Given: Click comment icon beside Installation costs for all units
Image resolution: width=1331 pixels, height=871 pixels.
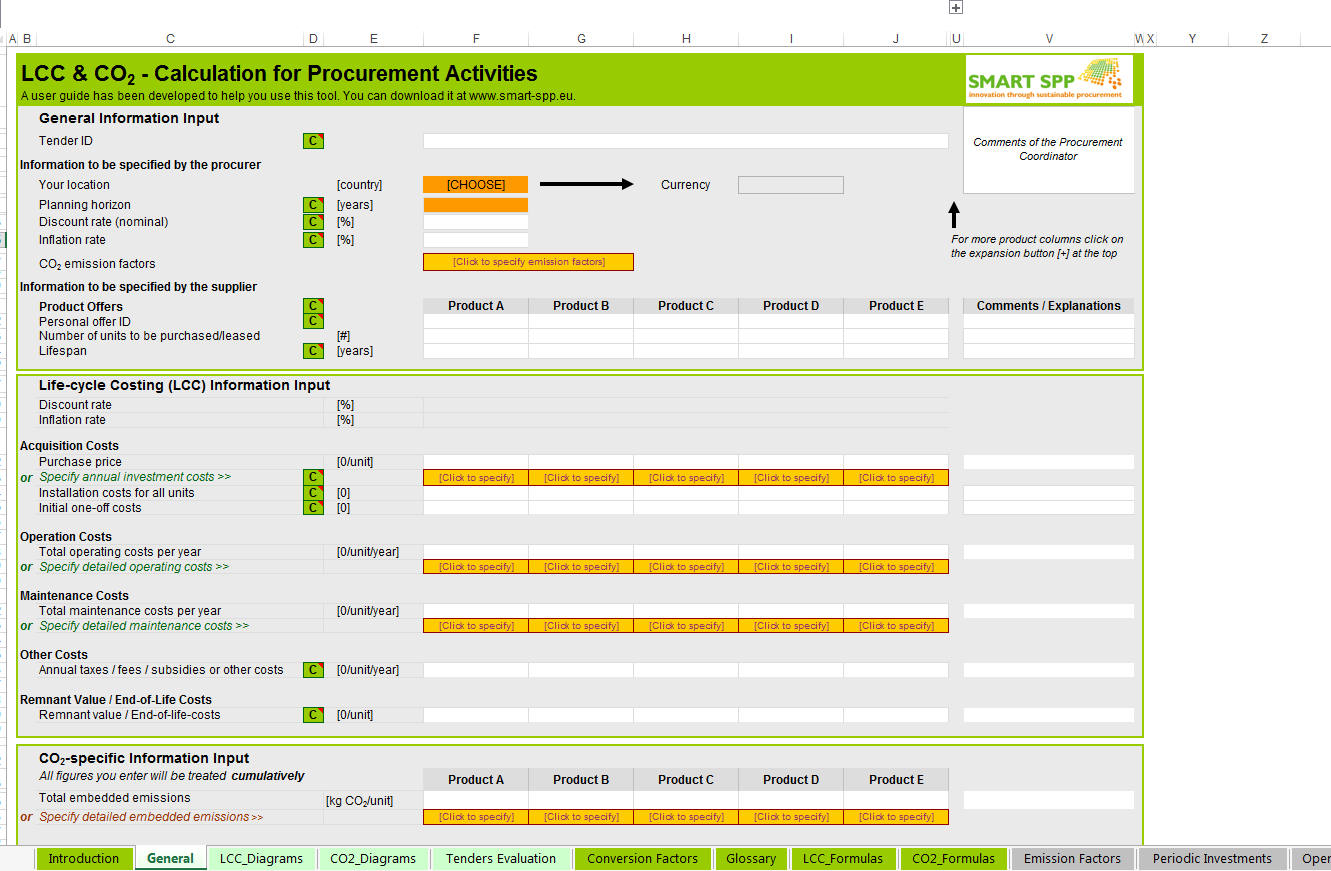Looking at the screenshot, I should click(314, 493).
